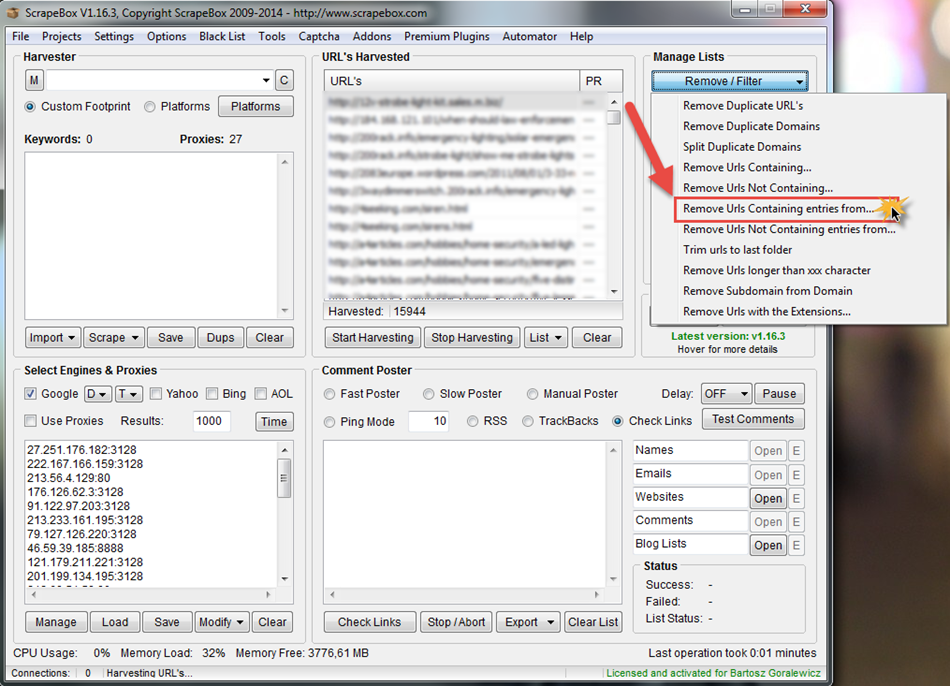The image size is (950, 686).
Task: Click the E button next to Names
Action: pos(796,451)
